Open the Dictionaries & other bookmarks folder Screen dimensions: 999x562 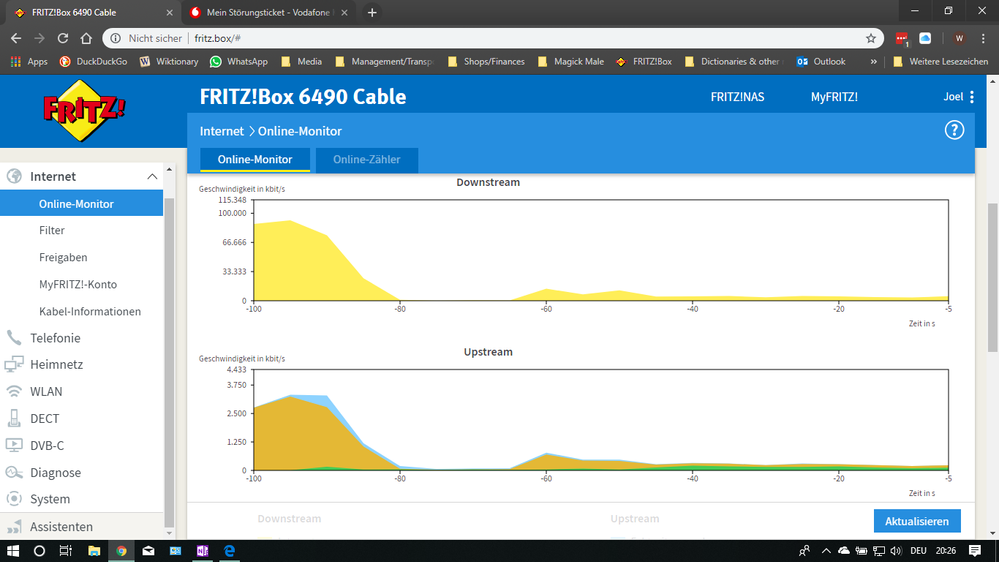tap(733, 62)
